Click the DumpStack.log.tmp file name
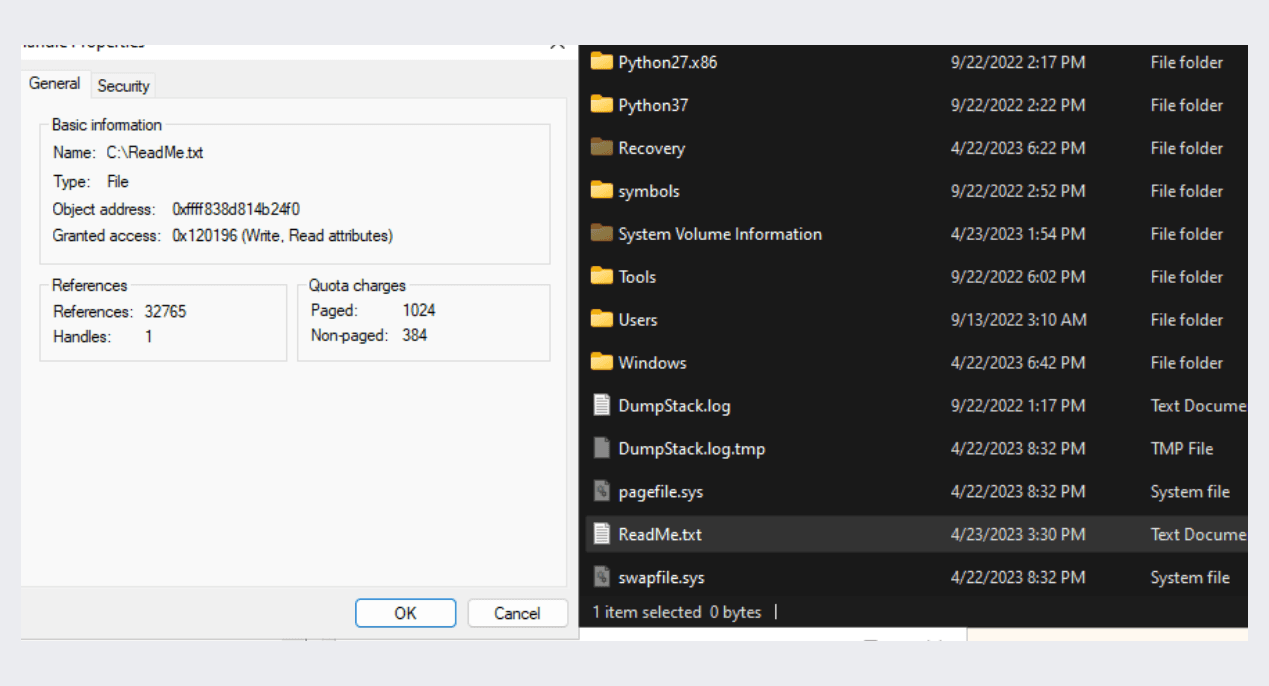Screen dimensions: 1269x686 coord(692,449)
